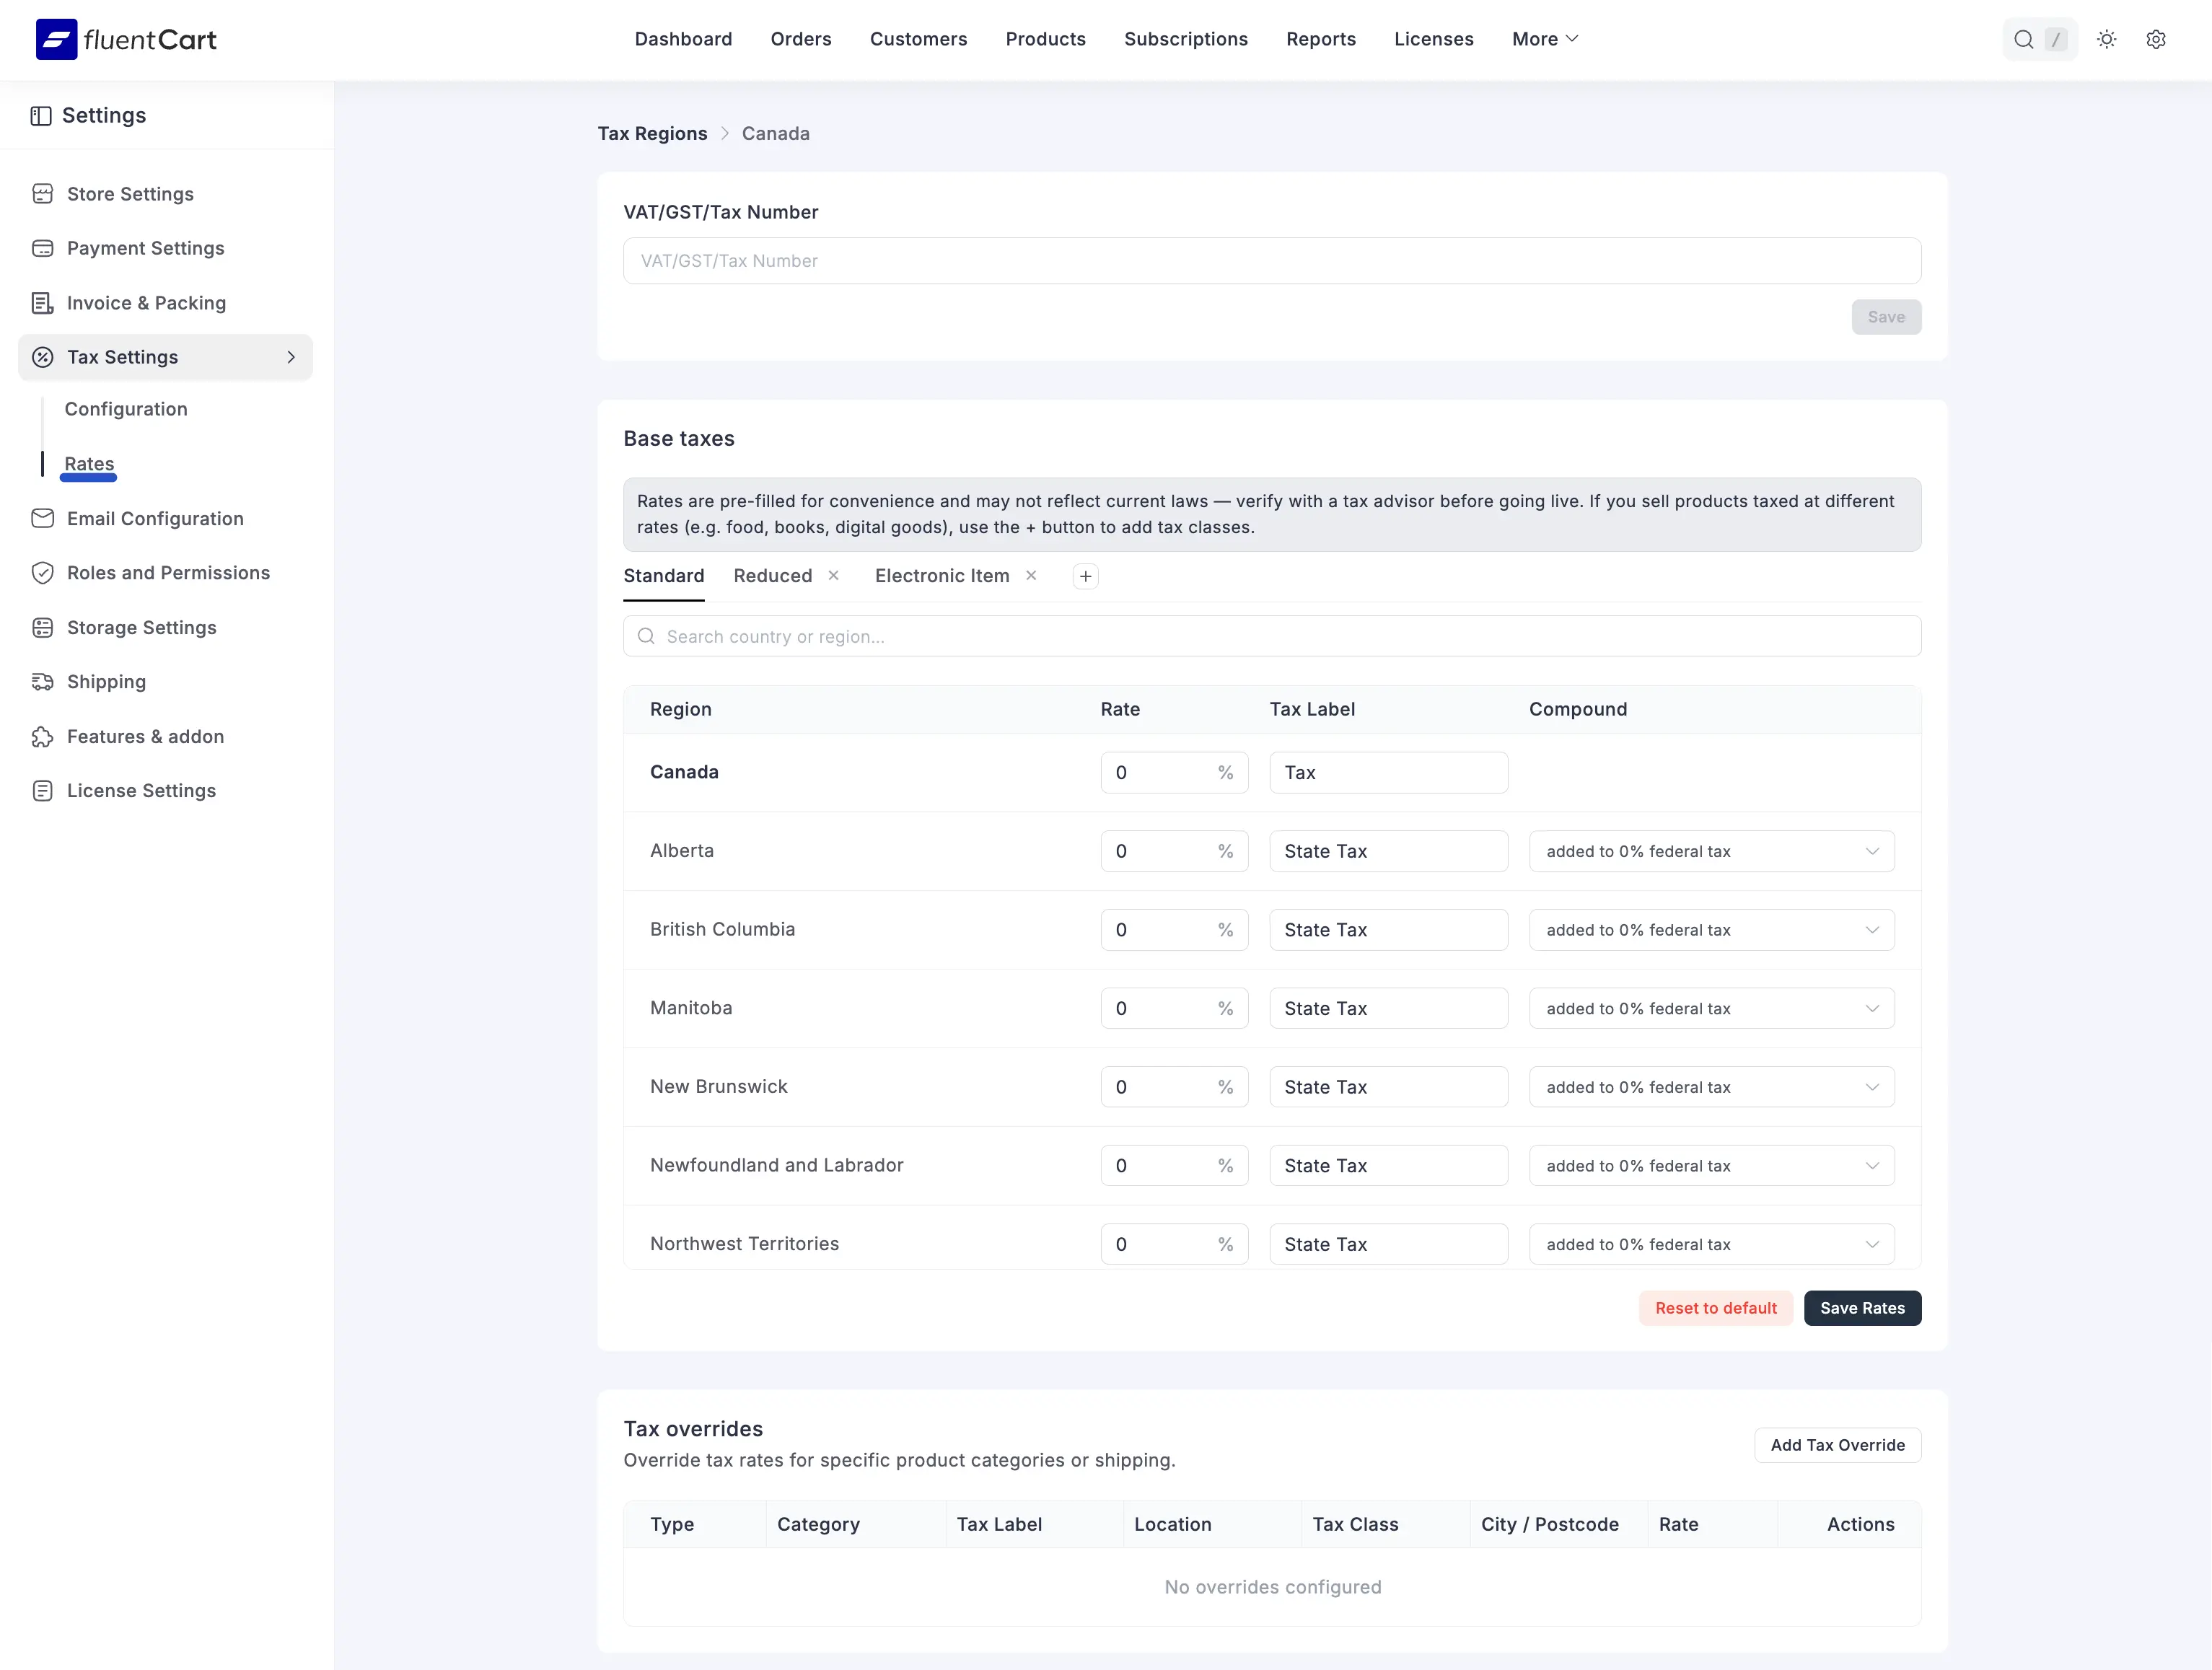The height and width of the screenshot is (1670, 2212).
Task: Select the Standard tax class tab
Action: point(663,576)
